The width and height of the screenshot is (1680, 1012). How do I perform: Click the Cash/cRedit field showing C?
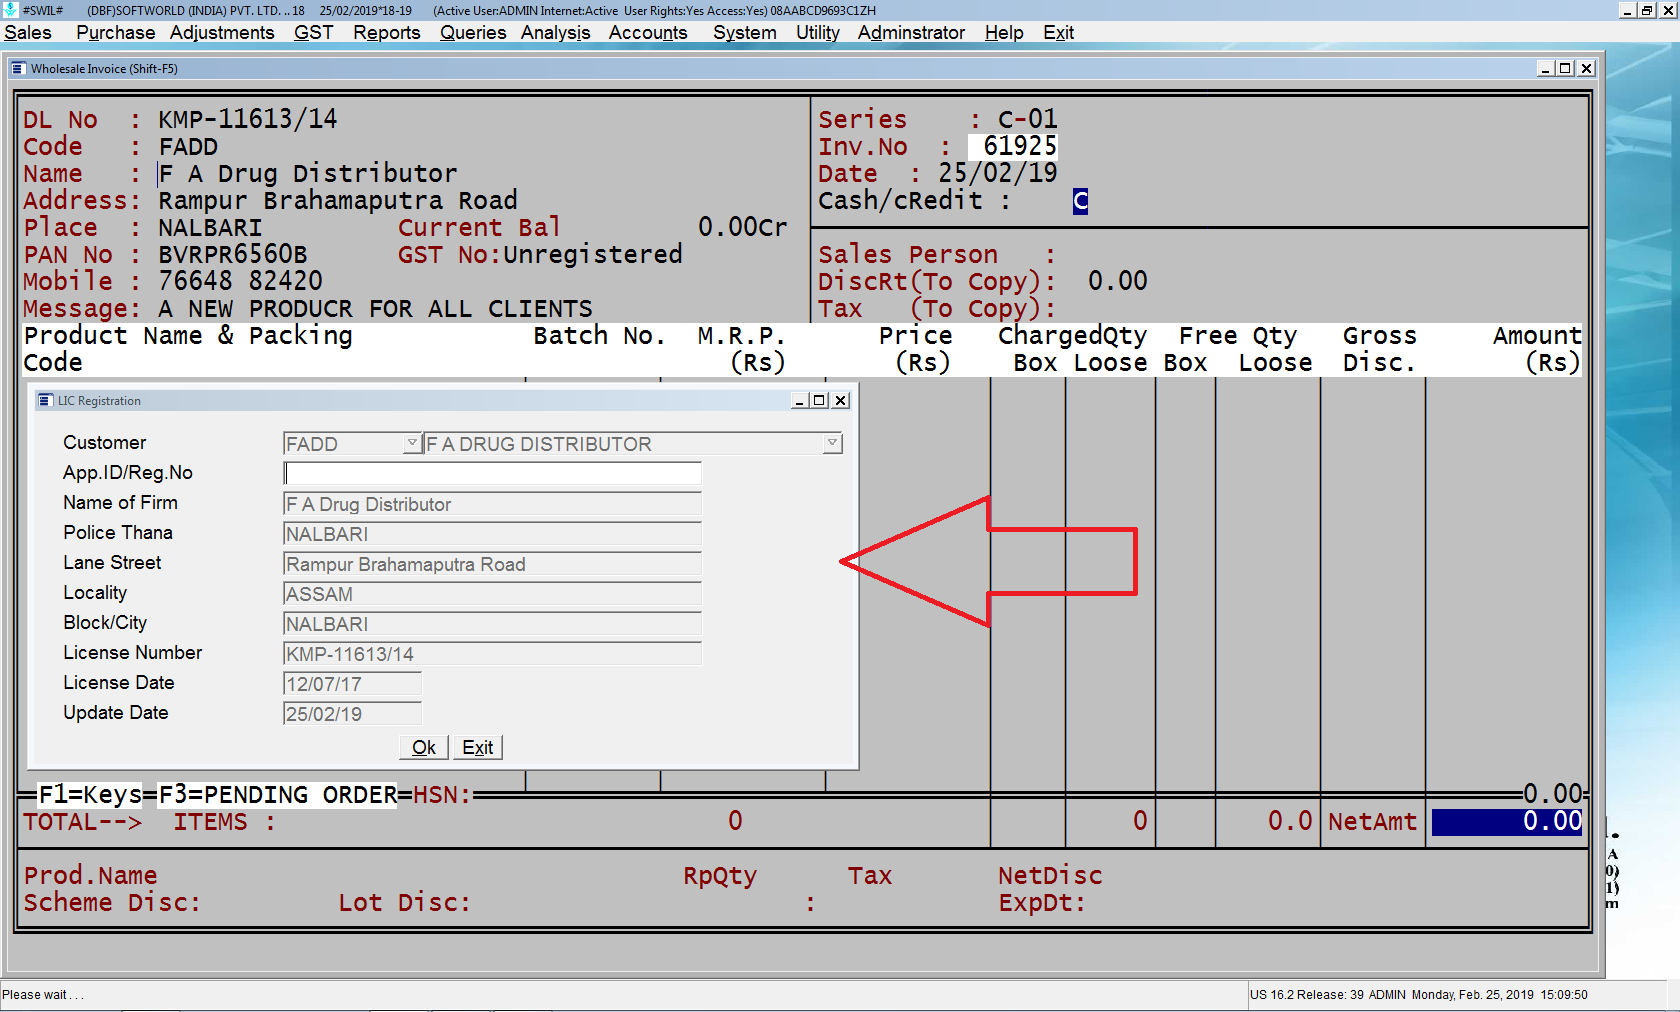click(x=1080, y=201)
